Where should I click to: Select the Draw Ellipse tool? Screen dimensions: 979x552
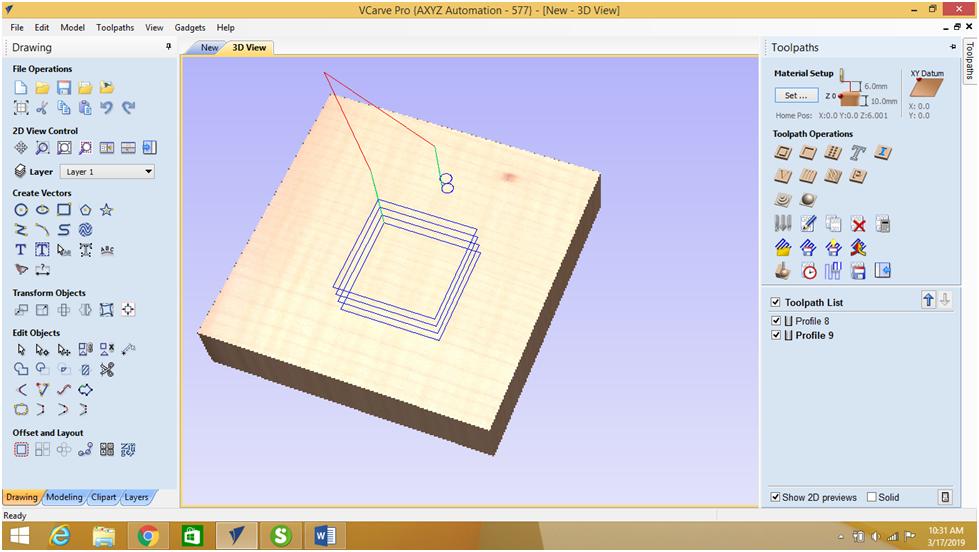(x=42, y=210)
